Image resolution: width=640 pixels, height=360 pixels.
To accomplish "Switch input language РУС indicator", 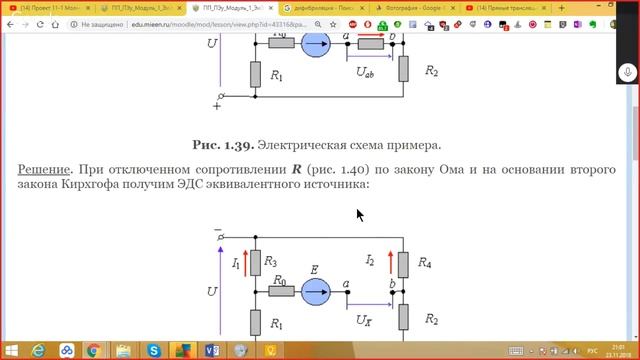I will pyautogui.click(x=592, y=351).
